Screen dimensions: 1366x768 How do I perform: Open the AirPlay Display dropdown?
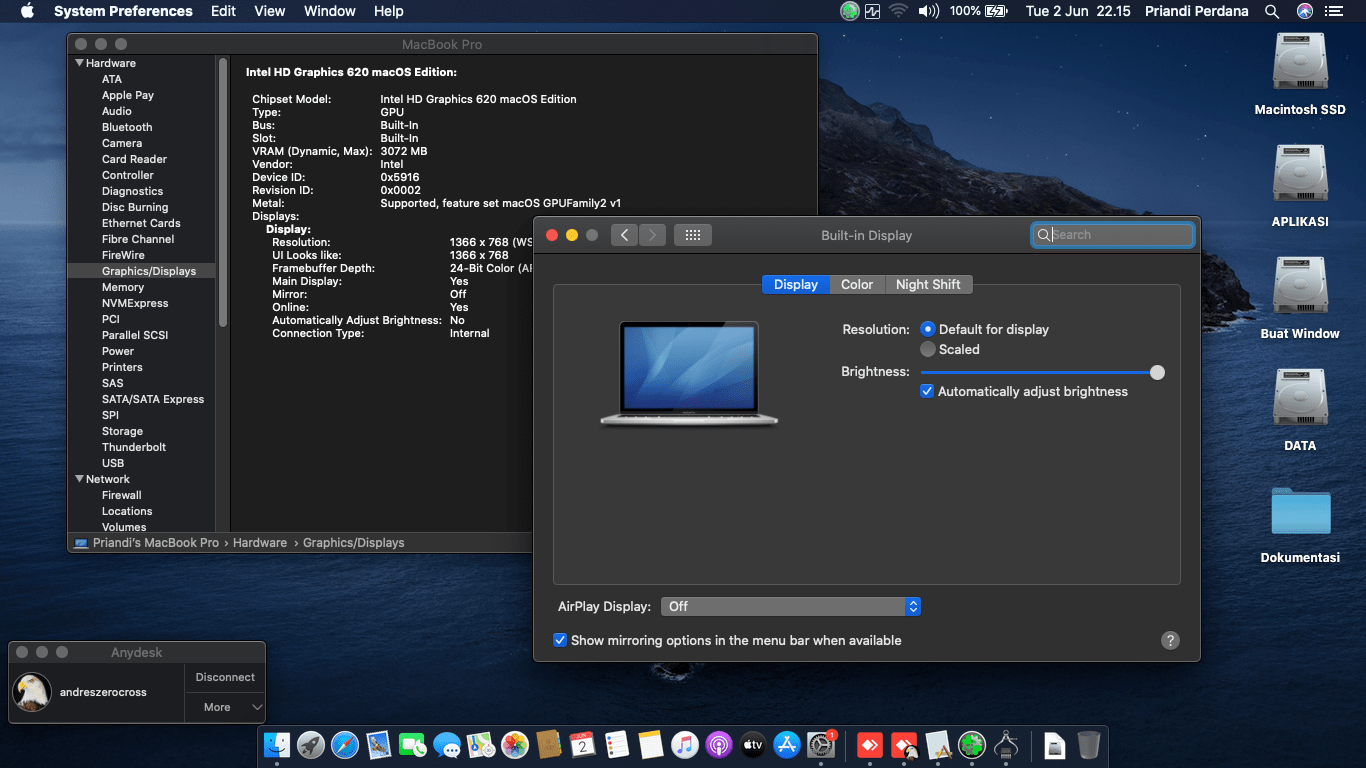point(790,606)
